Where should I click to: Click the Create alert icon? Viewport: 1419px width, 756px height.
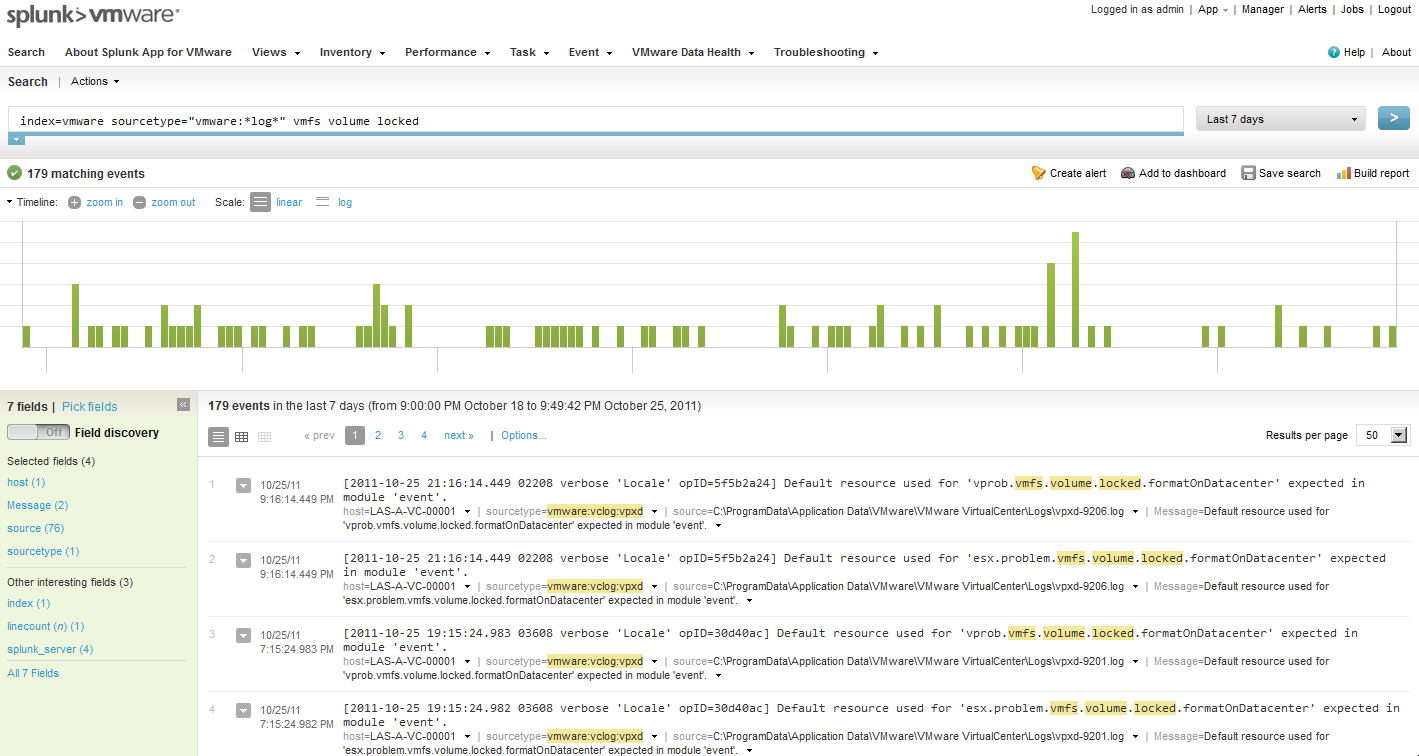pos(1038,173)
